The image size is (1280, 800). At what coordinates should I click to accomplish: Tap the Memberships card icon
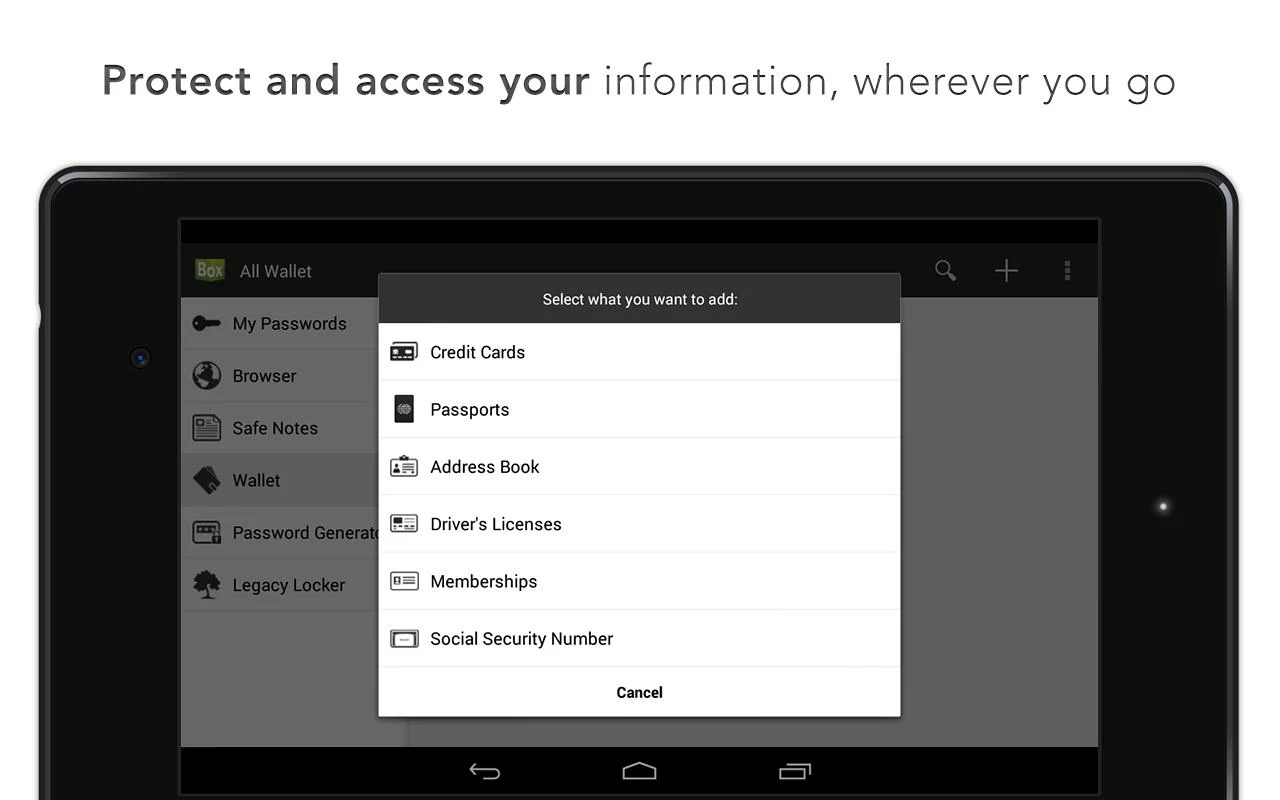pos(404,581)
